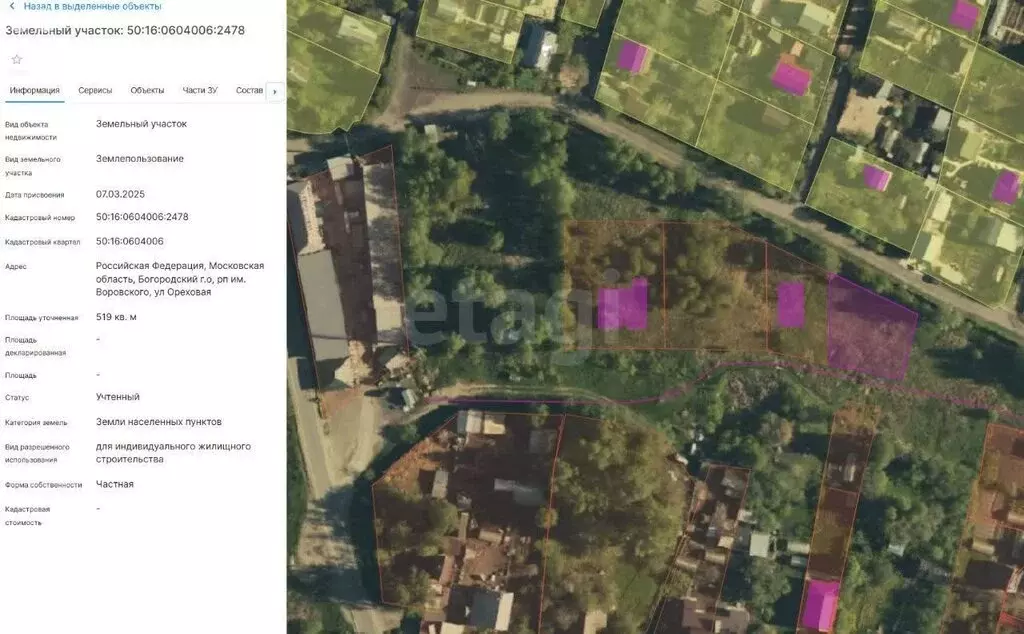Click Кадастровый номер value 50:16:0604006:2478
Viewport: 1024px width, 634px height.
click(x=142, y=217)
